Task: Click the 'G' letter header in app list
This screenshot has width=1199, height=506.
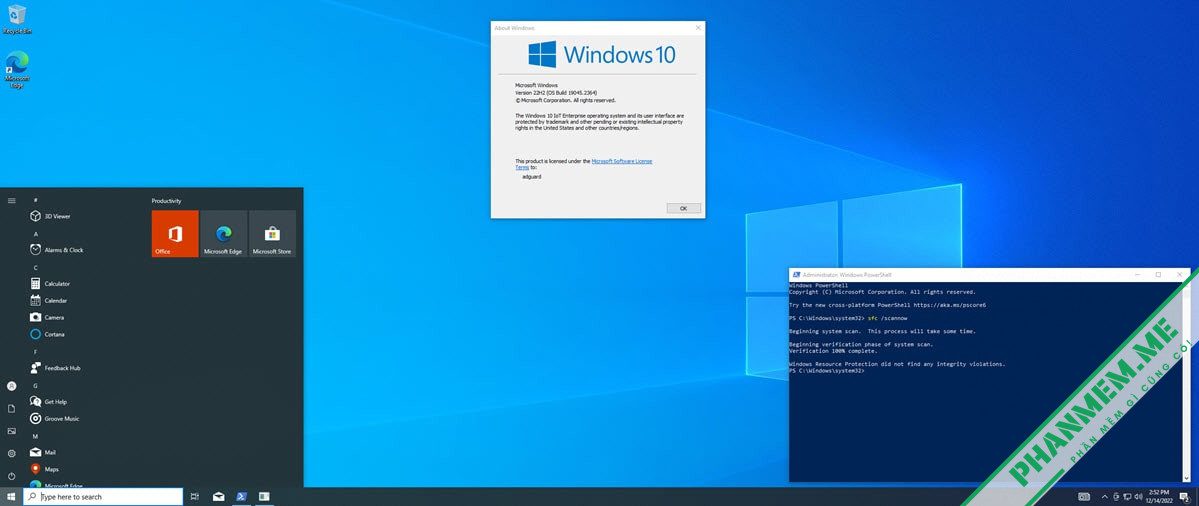Action: point(36,385)
